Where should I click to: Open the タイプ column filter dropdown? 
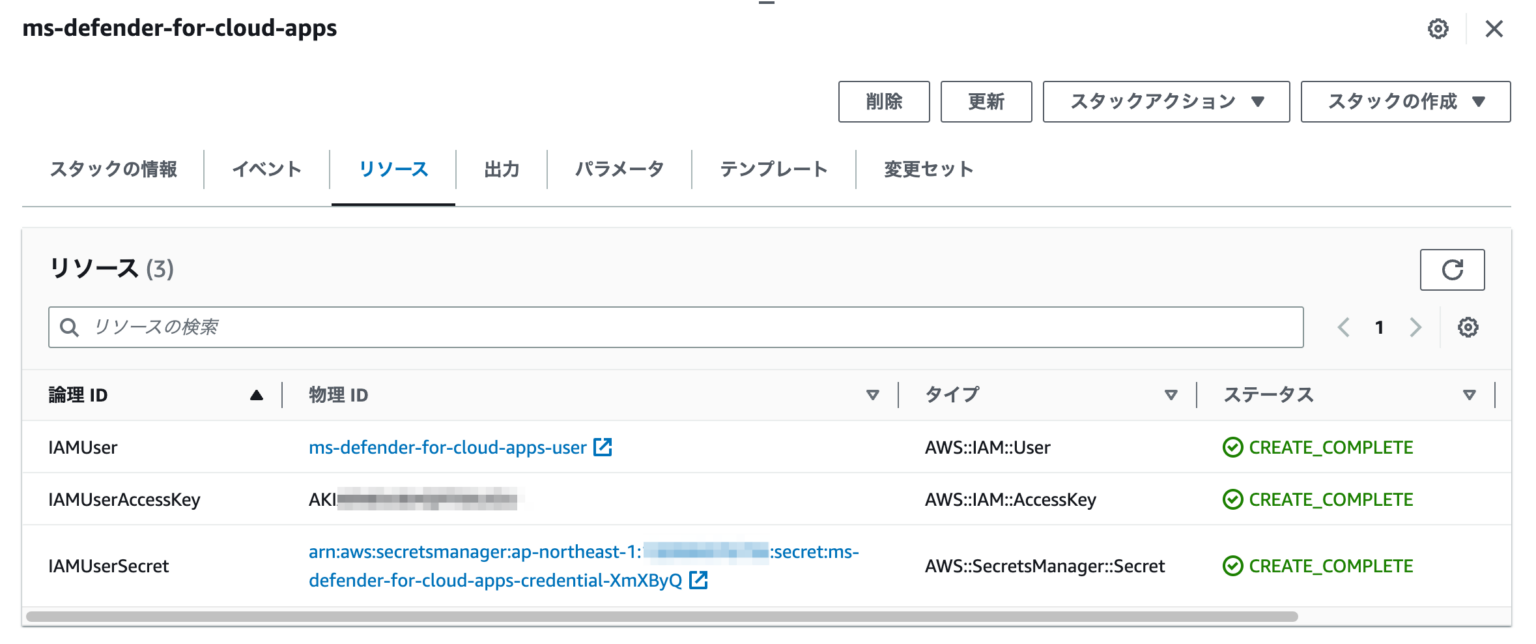coord(1171,394)
